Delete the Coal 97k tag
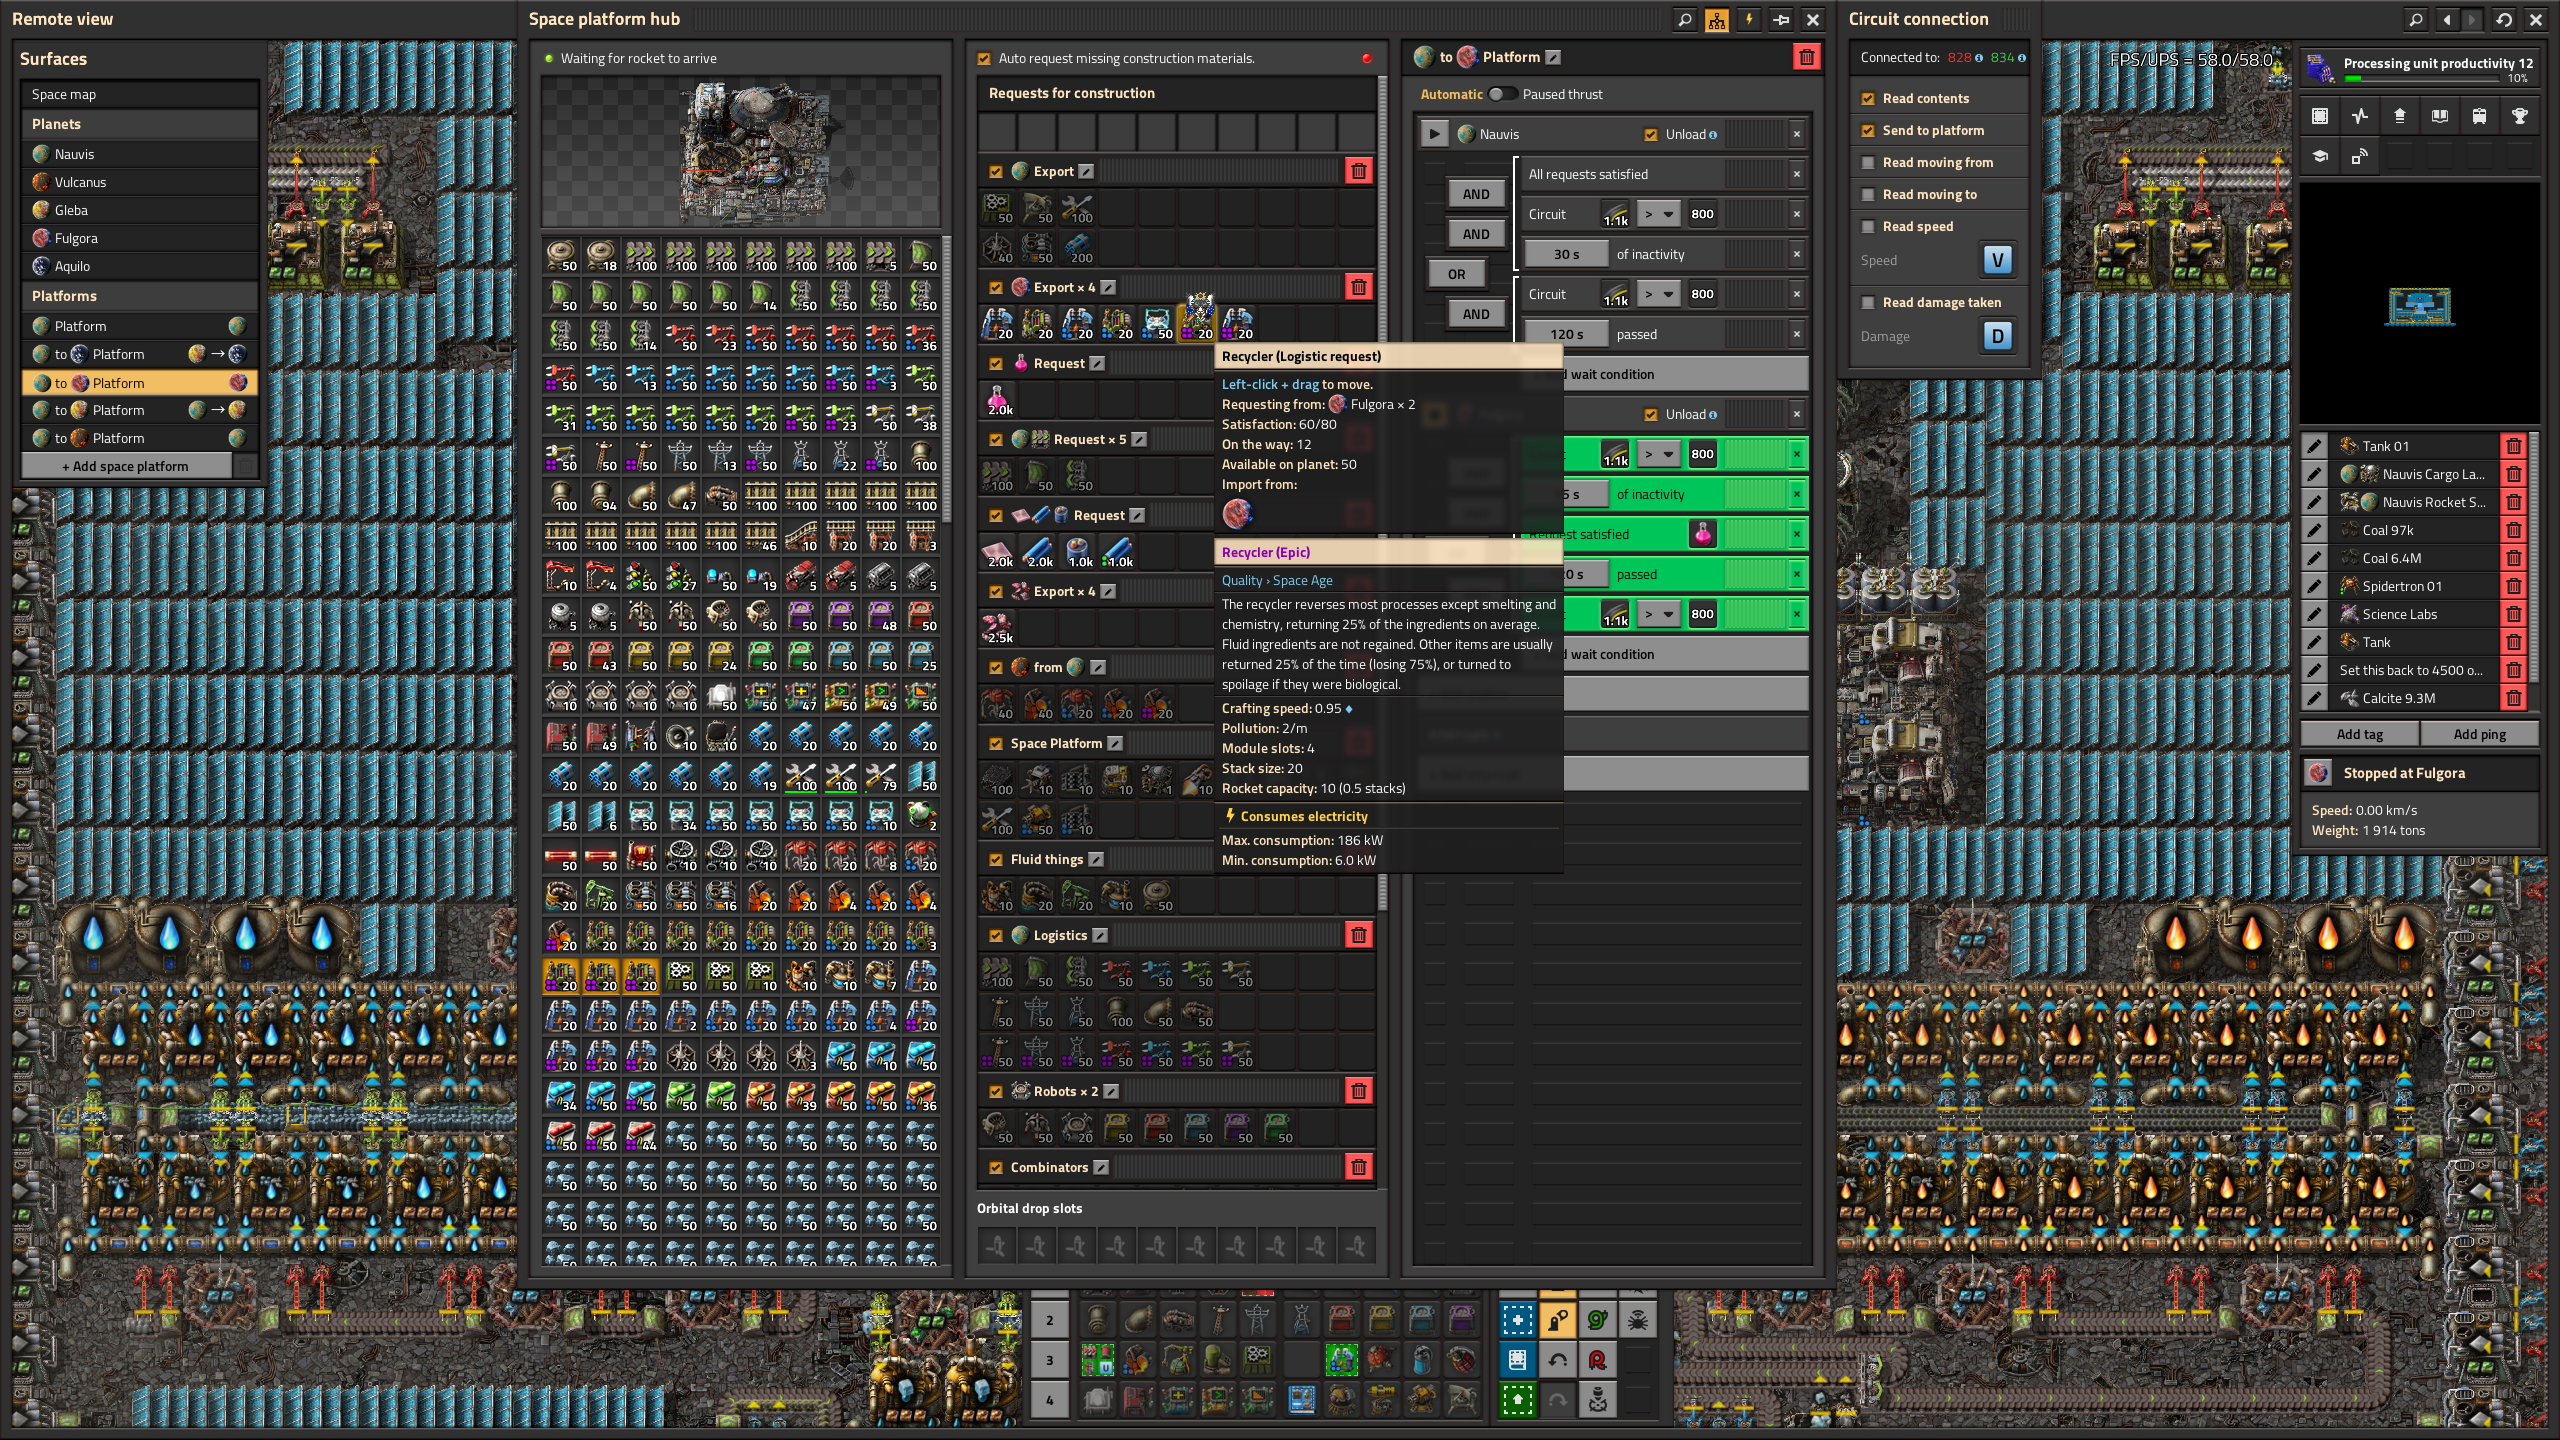The image size is (2560, 1440). pyautogui.click(x=2513, y=530)
